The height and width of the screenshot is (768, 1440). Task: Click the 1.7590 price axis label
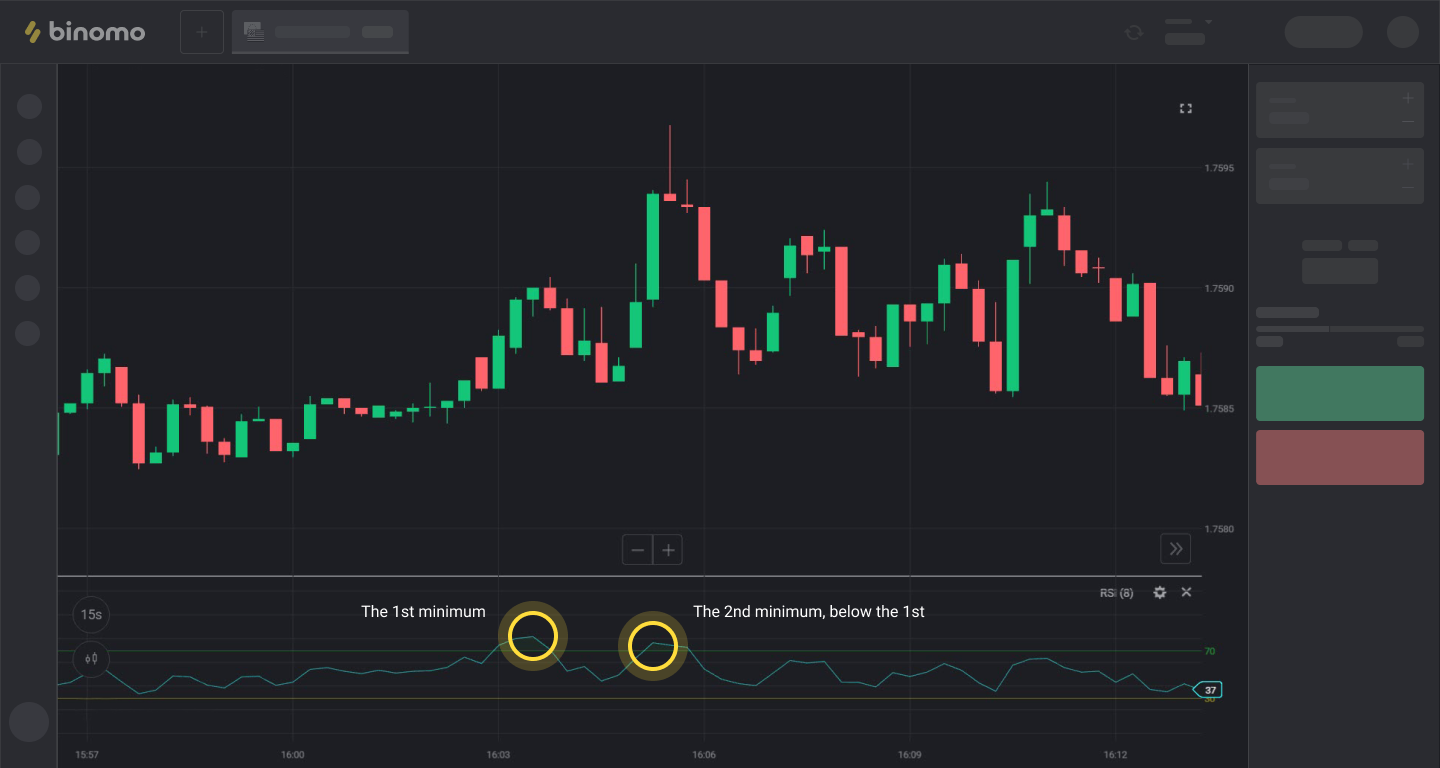pos(1219,289)
